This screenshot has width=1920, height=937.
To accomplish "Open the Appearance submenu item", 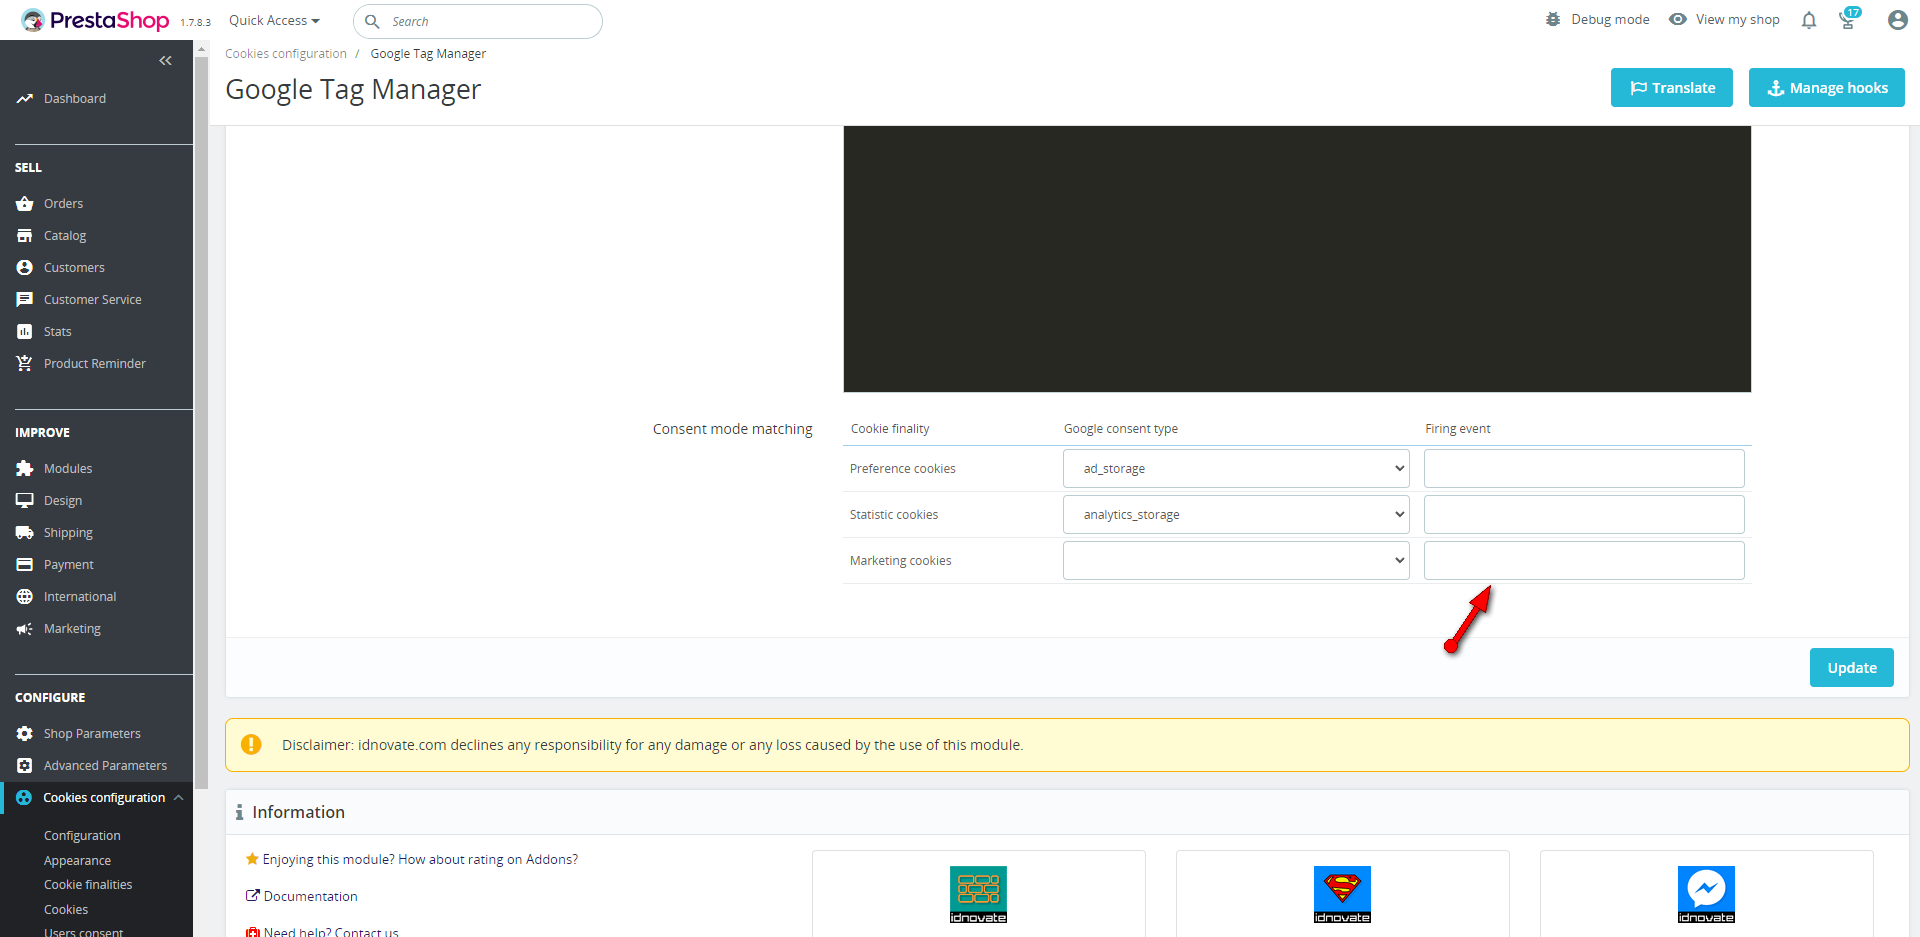I will click(77, 861).
